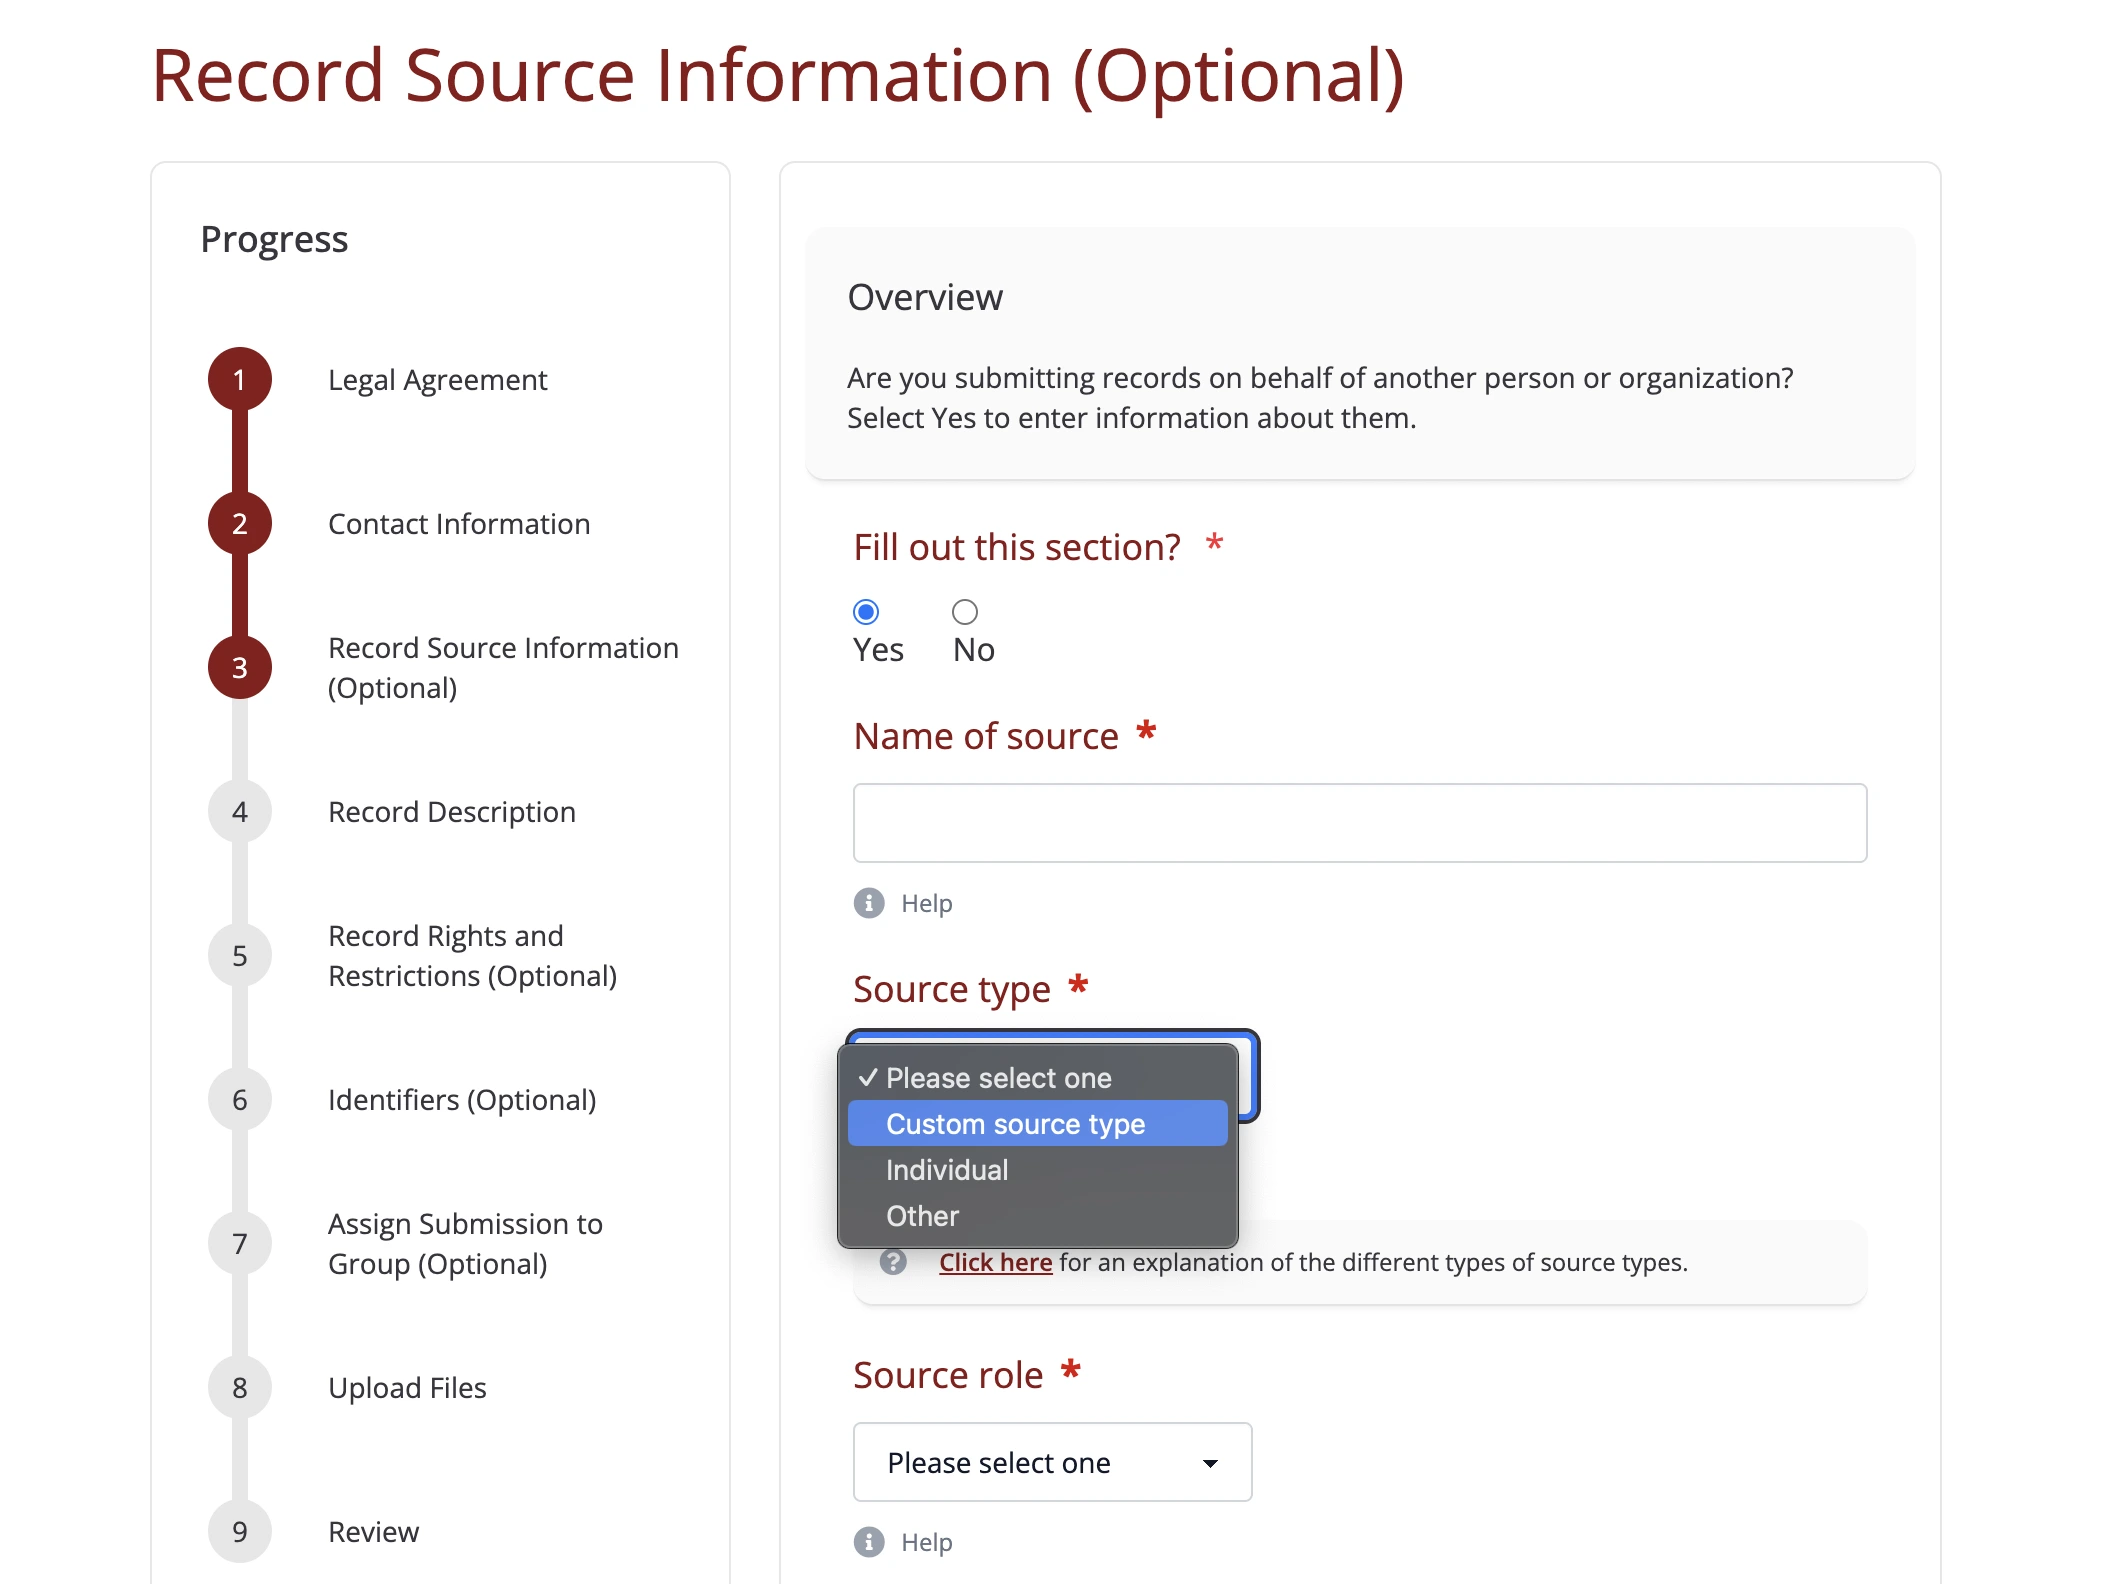Click step 9 circle for Review
This screenshot has height=1584, width=2126.
pos(240,1532)
